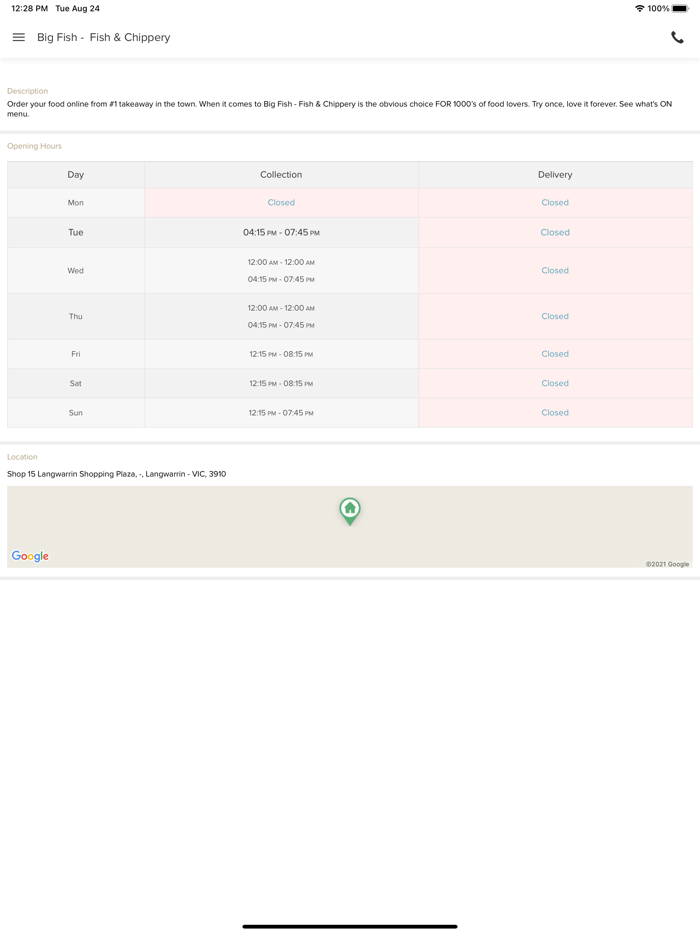Tap Sunday's Closed delivery link
This screenshot has height=934, width=700.
[x=555, y=413]
